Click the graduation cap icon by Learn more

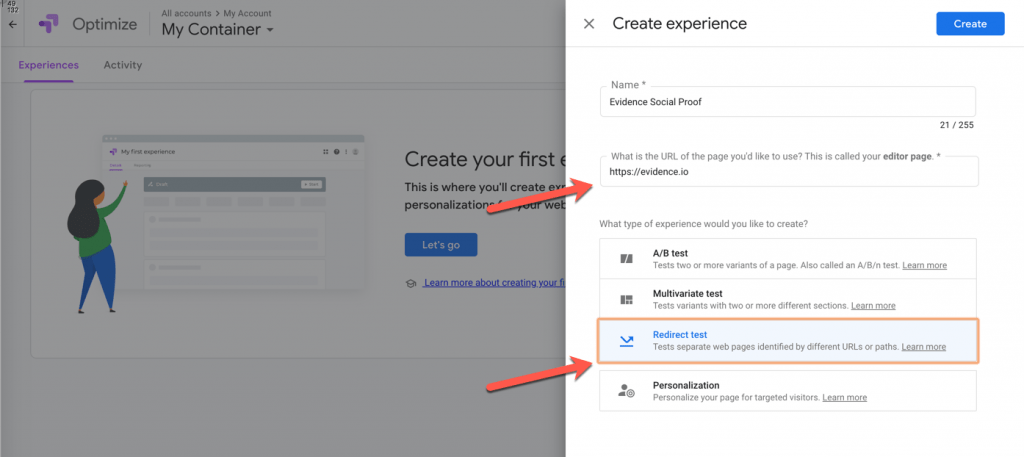[x=411, y=283]
